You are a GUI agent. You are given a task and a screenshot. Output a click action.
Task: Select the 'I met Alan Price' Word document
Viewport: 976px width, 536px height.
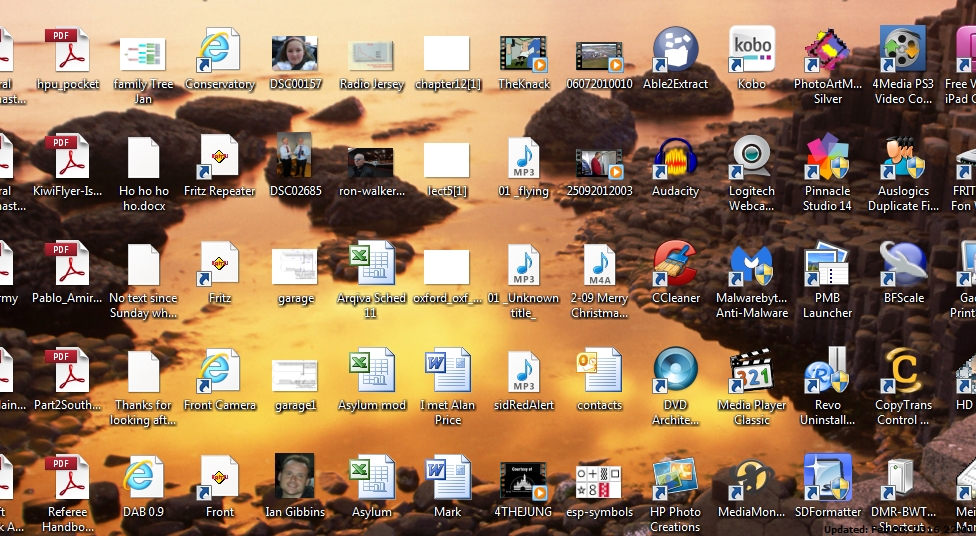(x=447, y=372)
